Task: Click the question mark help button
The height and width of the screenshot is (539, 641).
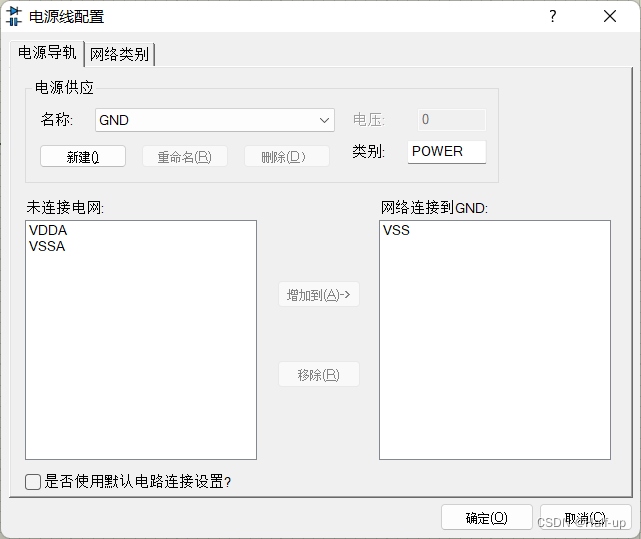Action: [x=553, y=16]
